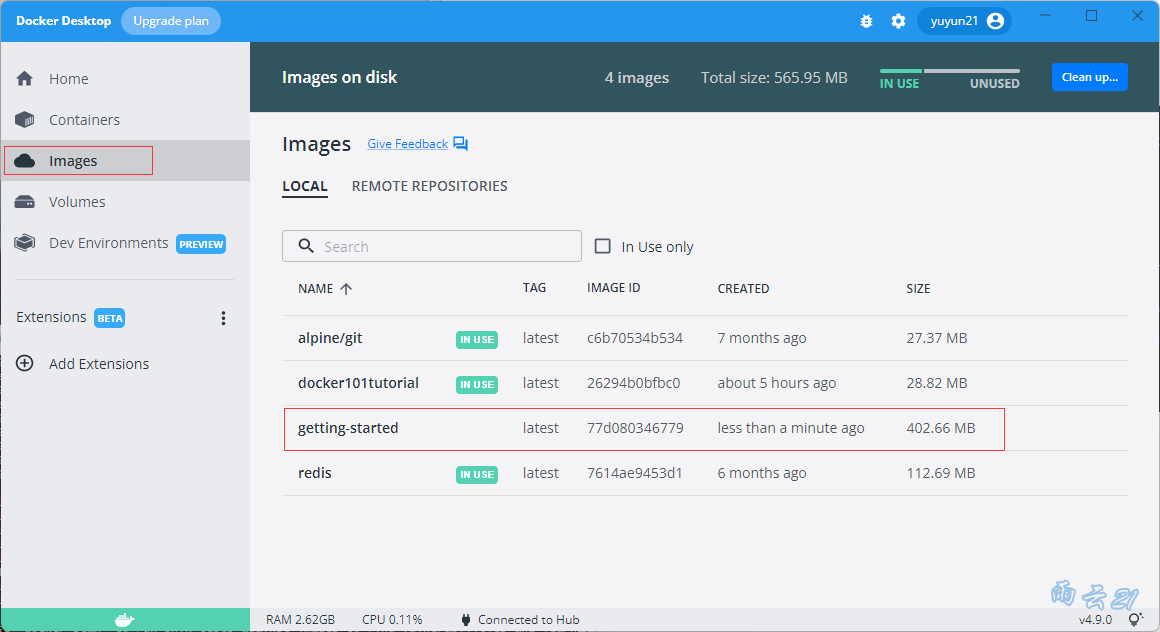Sort by the TAG column header
This screenshot has height=632, width=1160.
click(x=534, y=288)
